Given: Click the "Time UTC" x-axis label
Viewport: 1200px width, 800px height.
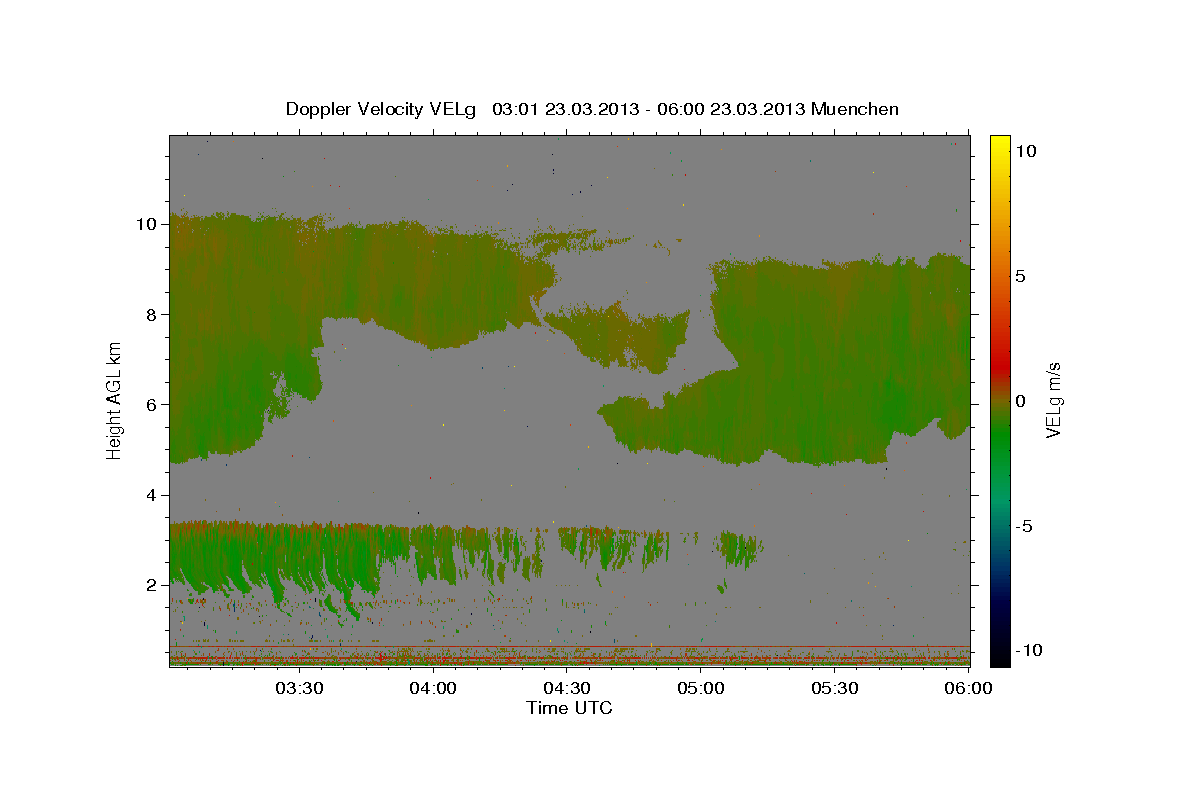Looking at the screenshot, I should pos(569,707).
